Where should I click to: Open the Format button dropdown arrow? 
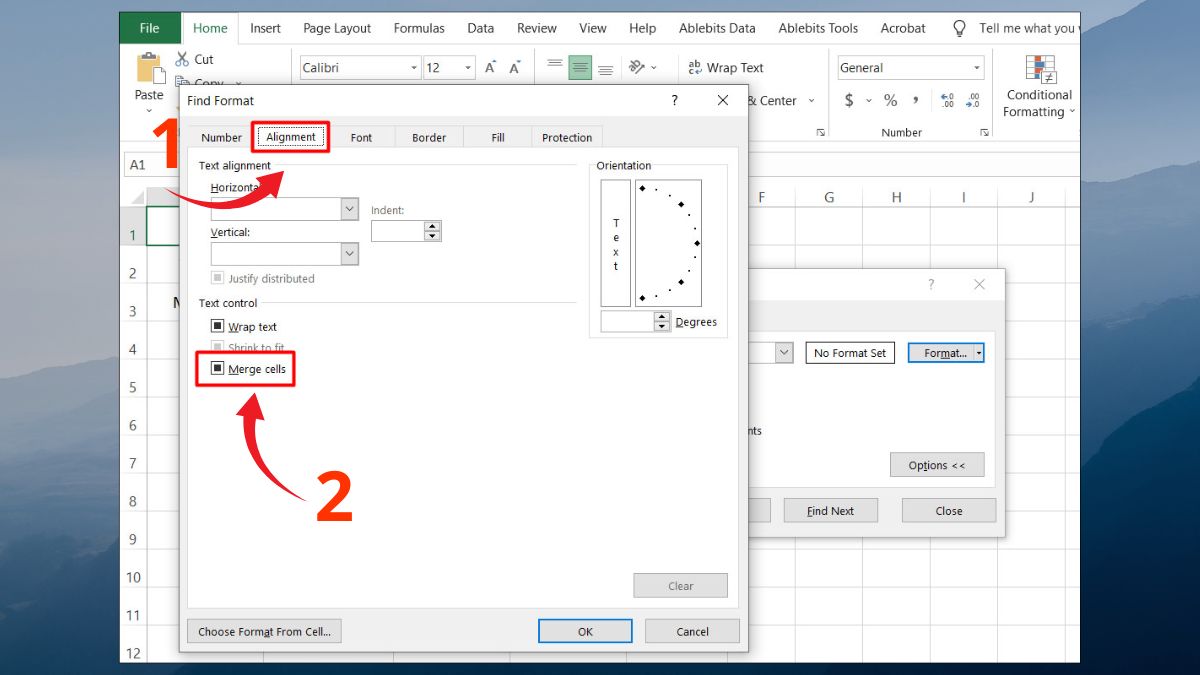(979, 353)
